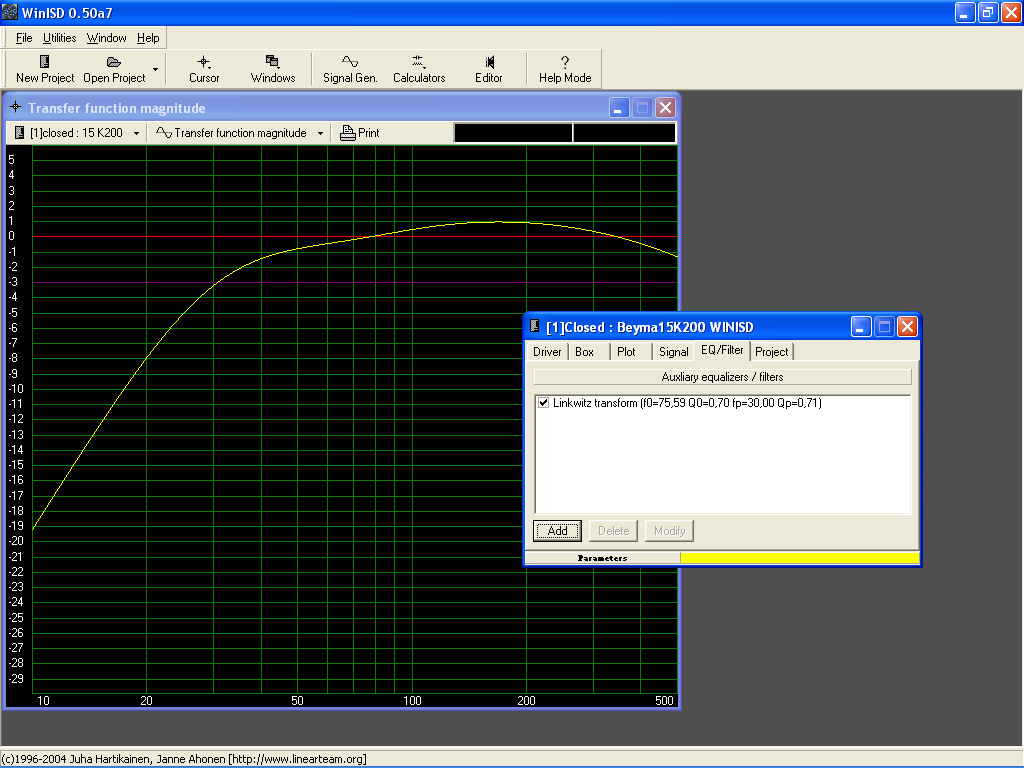Viewport: 1024px width, 768px height.
Task: Click the Auxiliary equalizers / filters header button
Action: [722, 377]
